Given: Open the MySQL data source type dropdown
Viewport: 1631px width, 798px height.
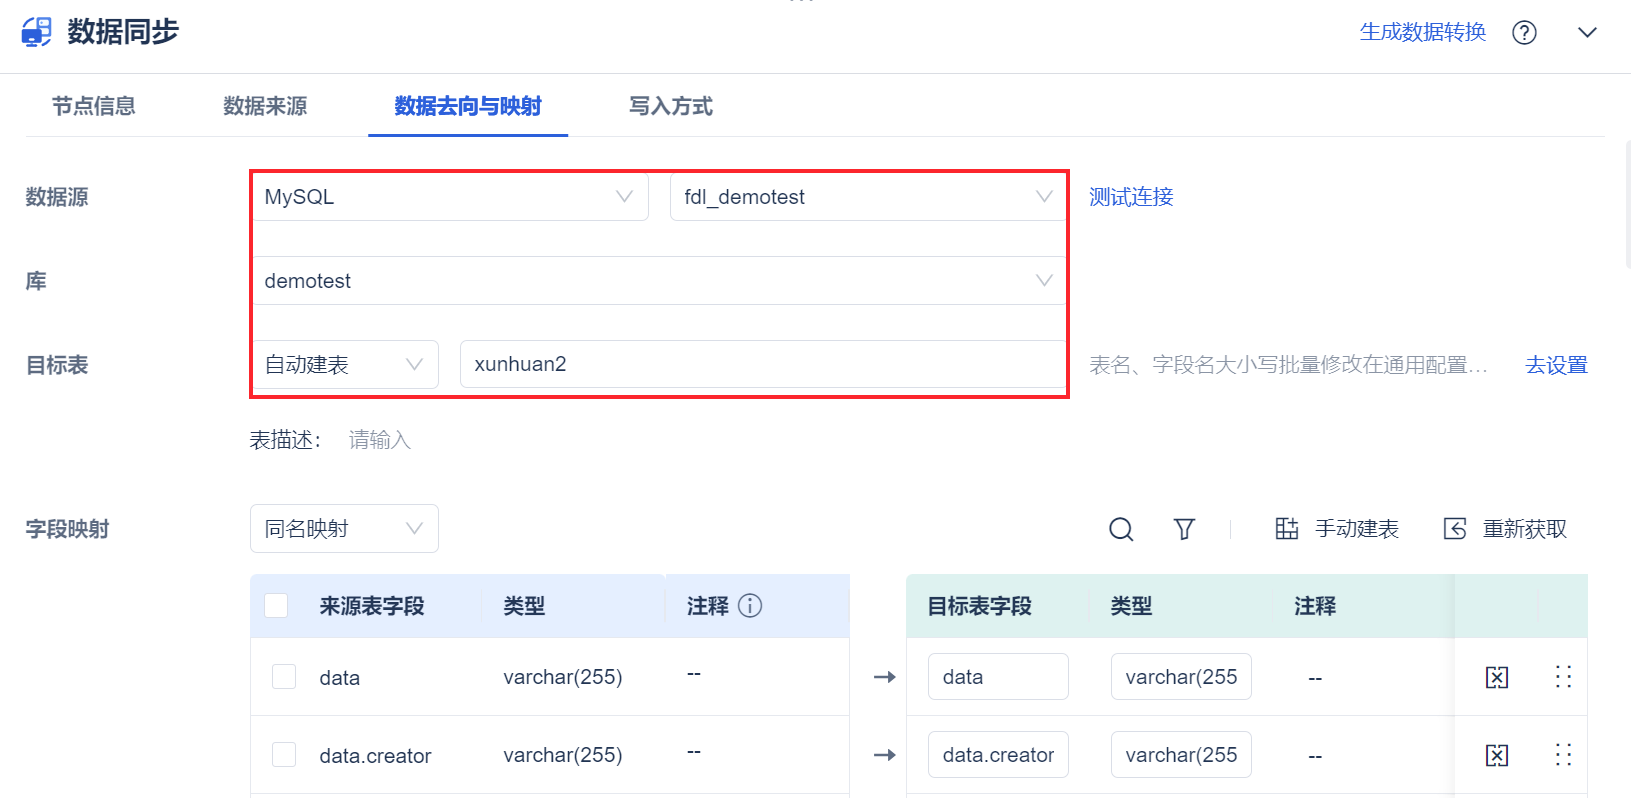Looking at the screenshot, I should click(450, 197).
